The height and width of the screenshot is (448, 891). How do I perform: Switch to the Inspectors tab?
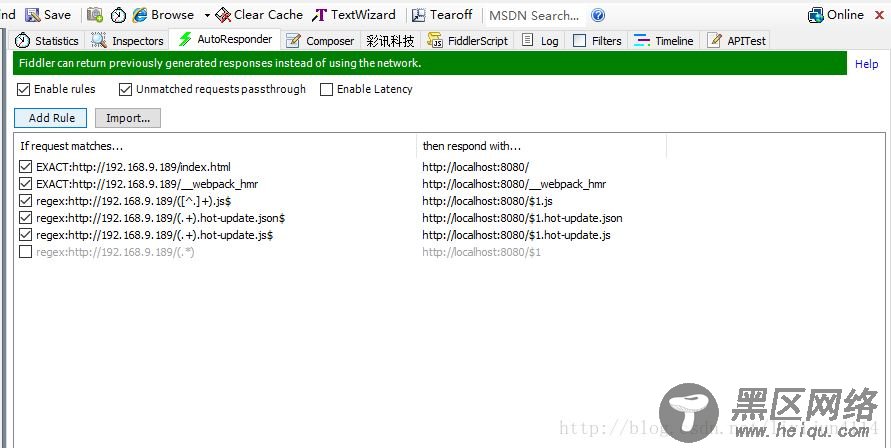coord(128,40)
